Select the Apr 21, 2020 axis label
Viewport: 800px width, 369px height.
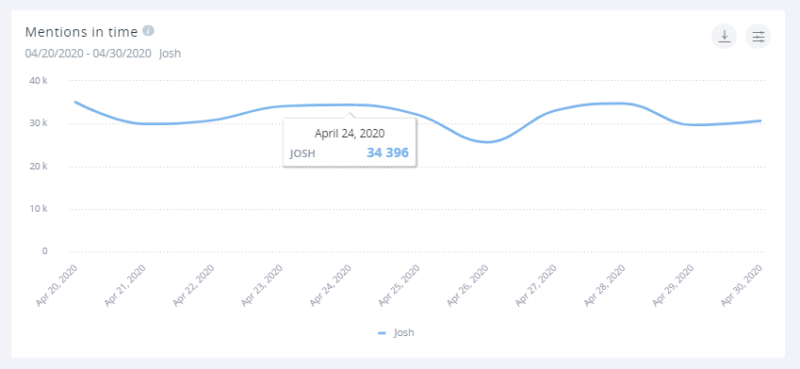pos(125,285)
